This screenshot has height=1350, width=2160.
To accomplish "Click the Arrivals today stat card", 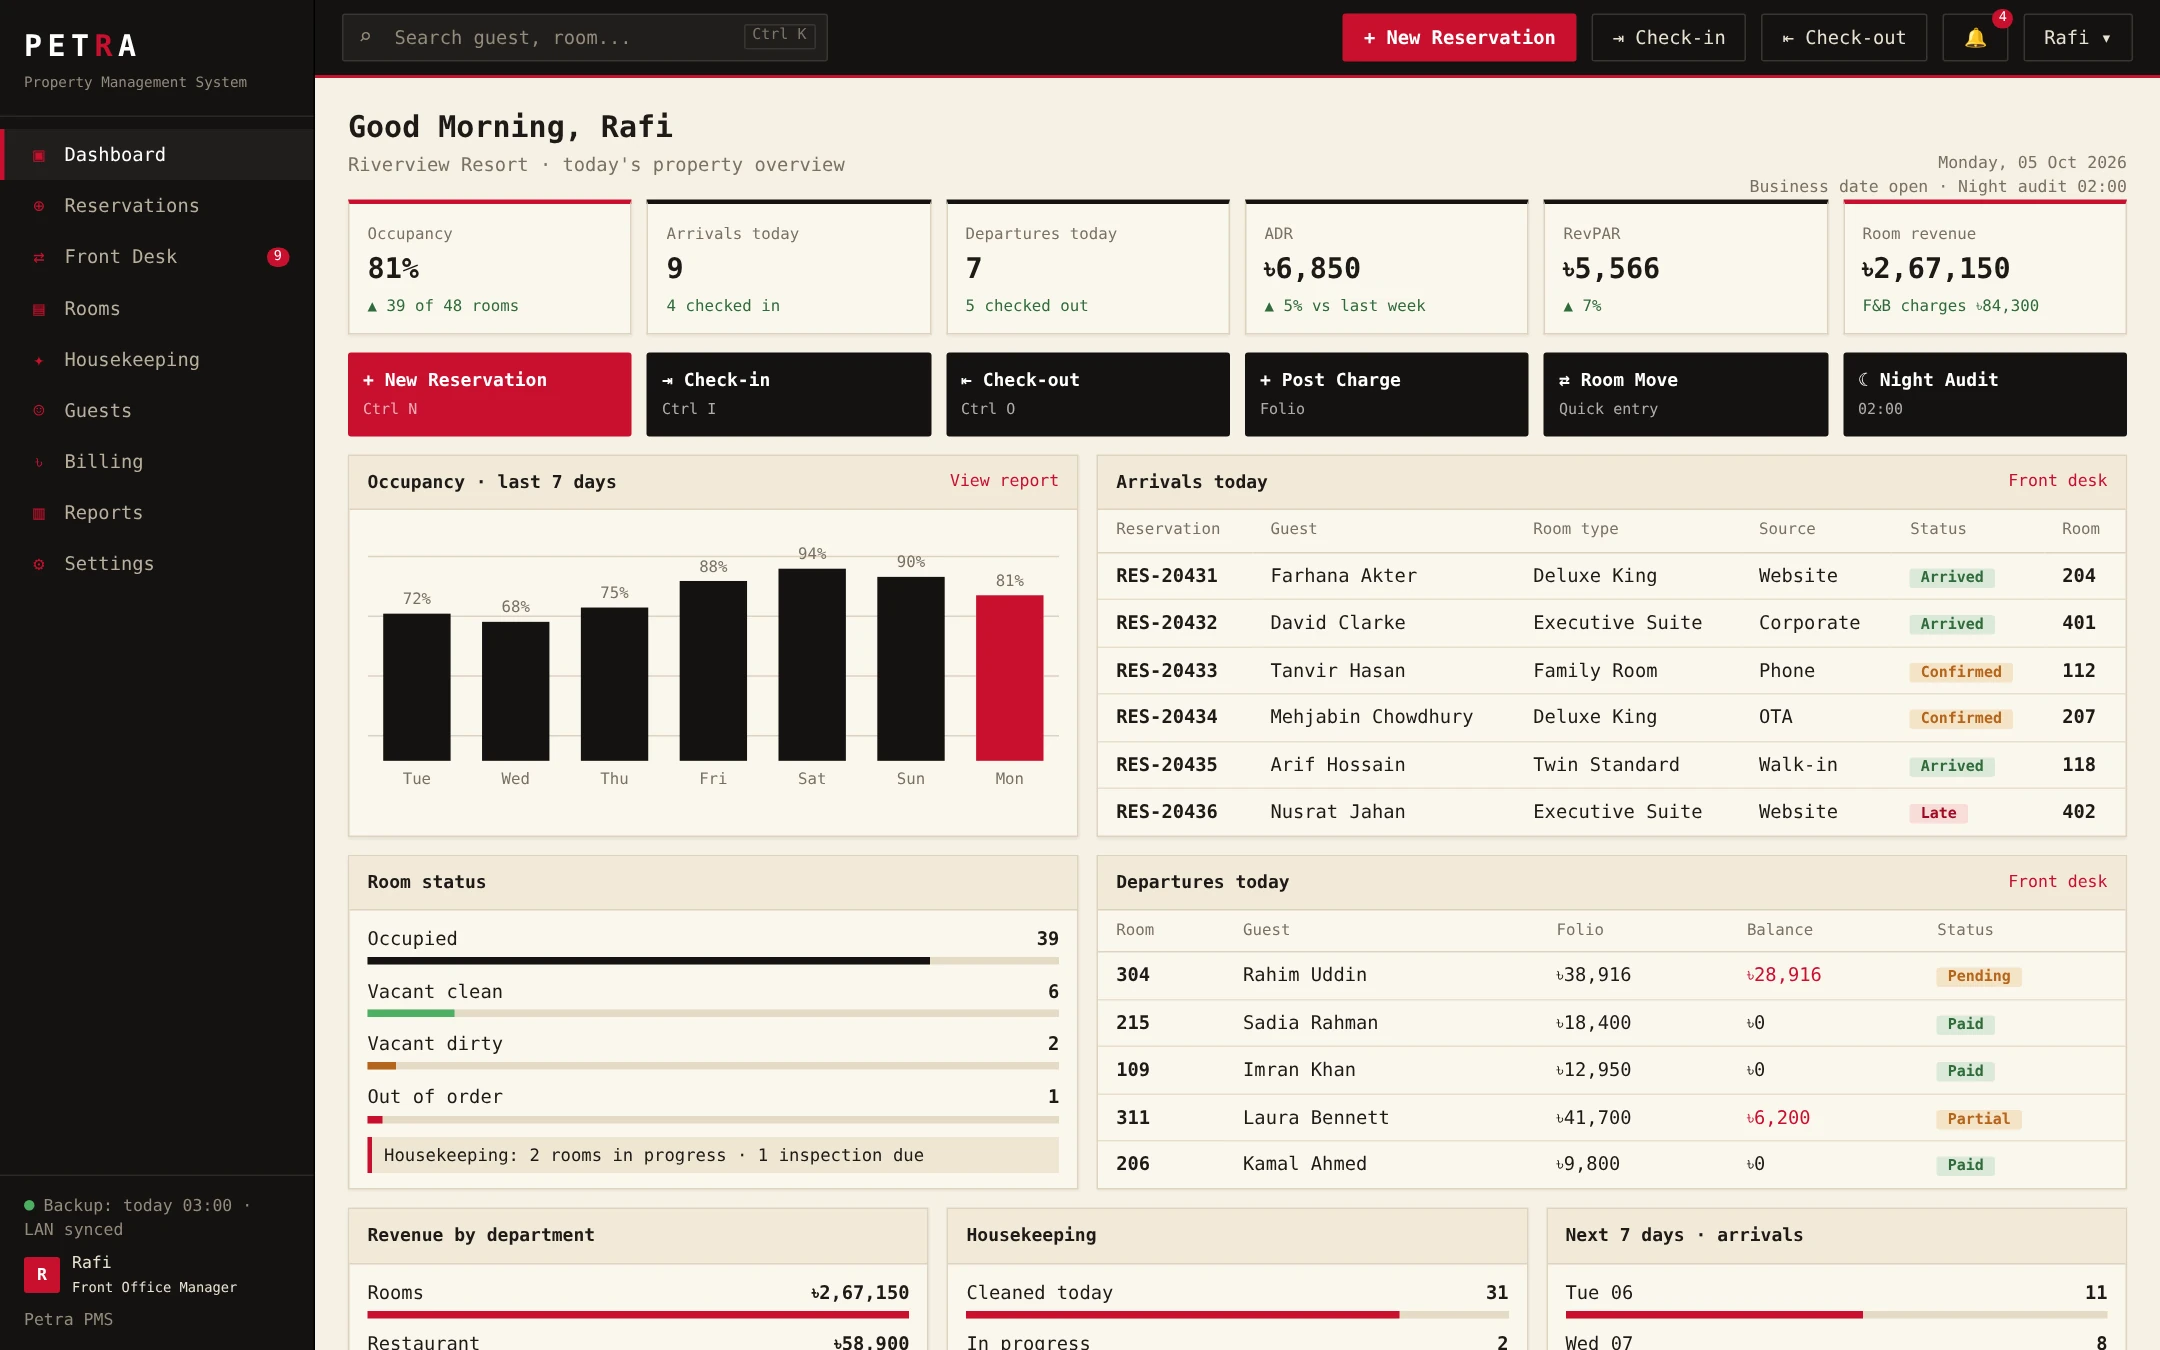I will 788,267.
